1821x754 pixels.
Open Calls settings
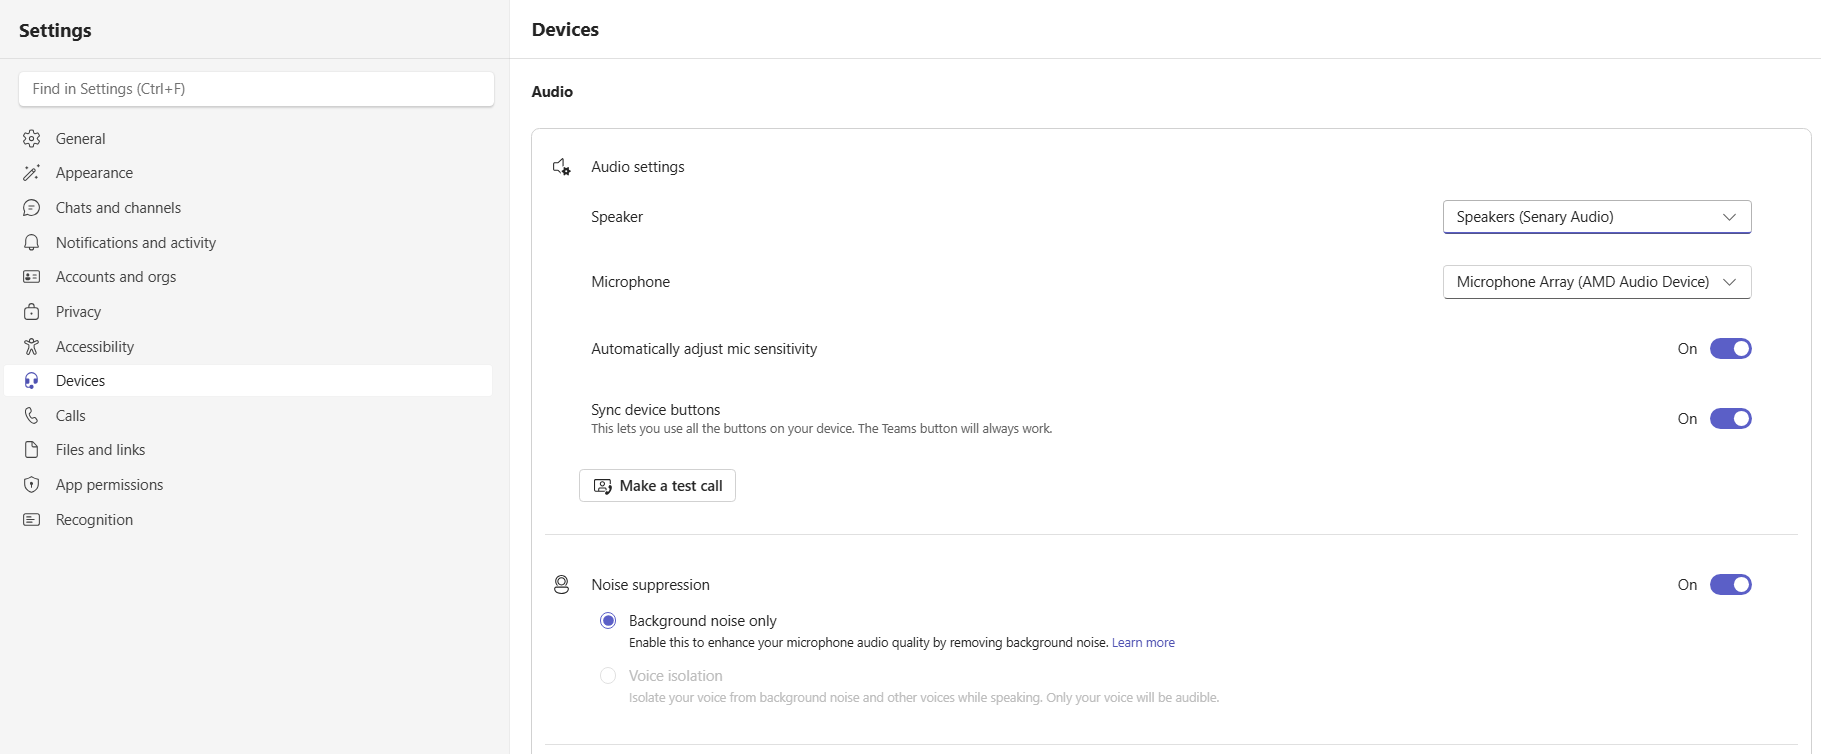tap(248, 416)
